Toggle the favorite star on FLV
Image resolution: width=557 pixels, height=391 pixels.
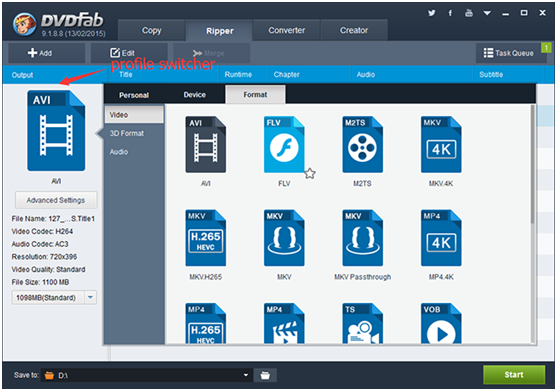coord(310,173)
